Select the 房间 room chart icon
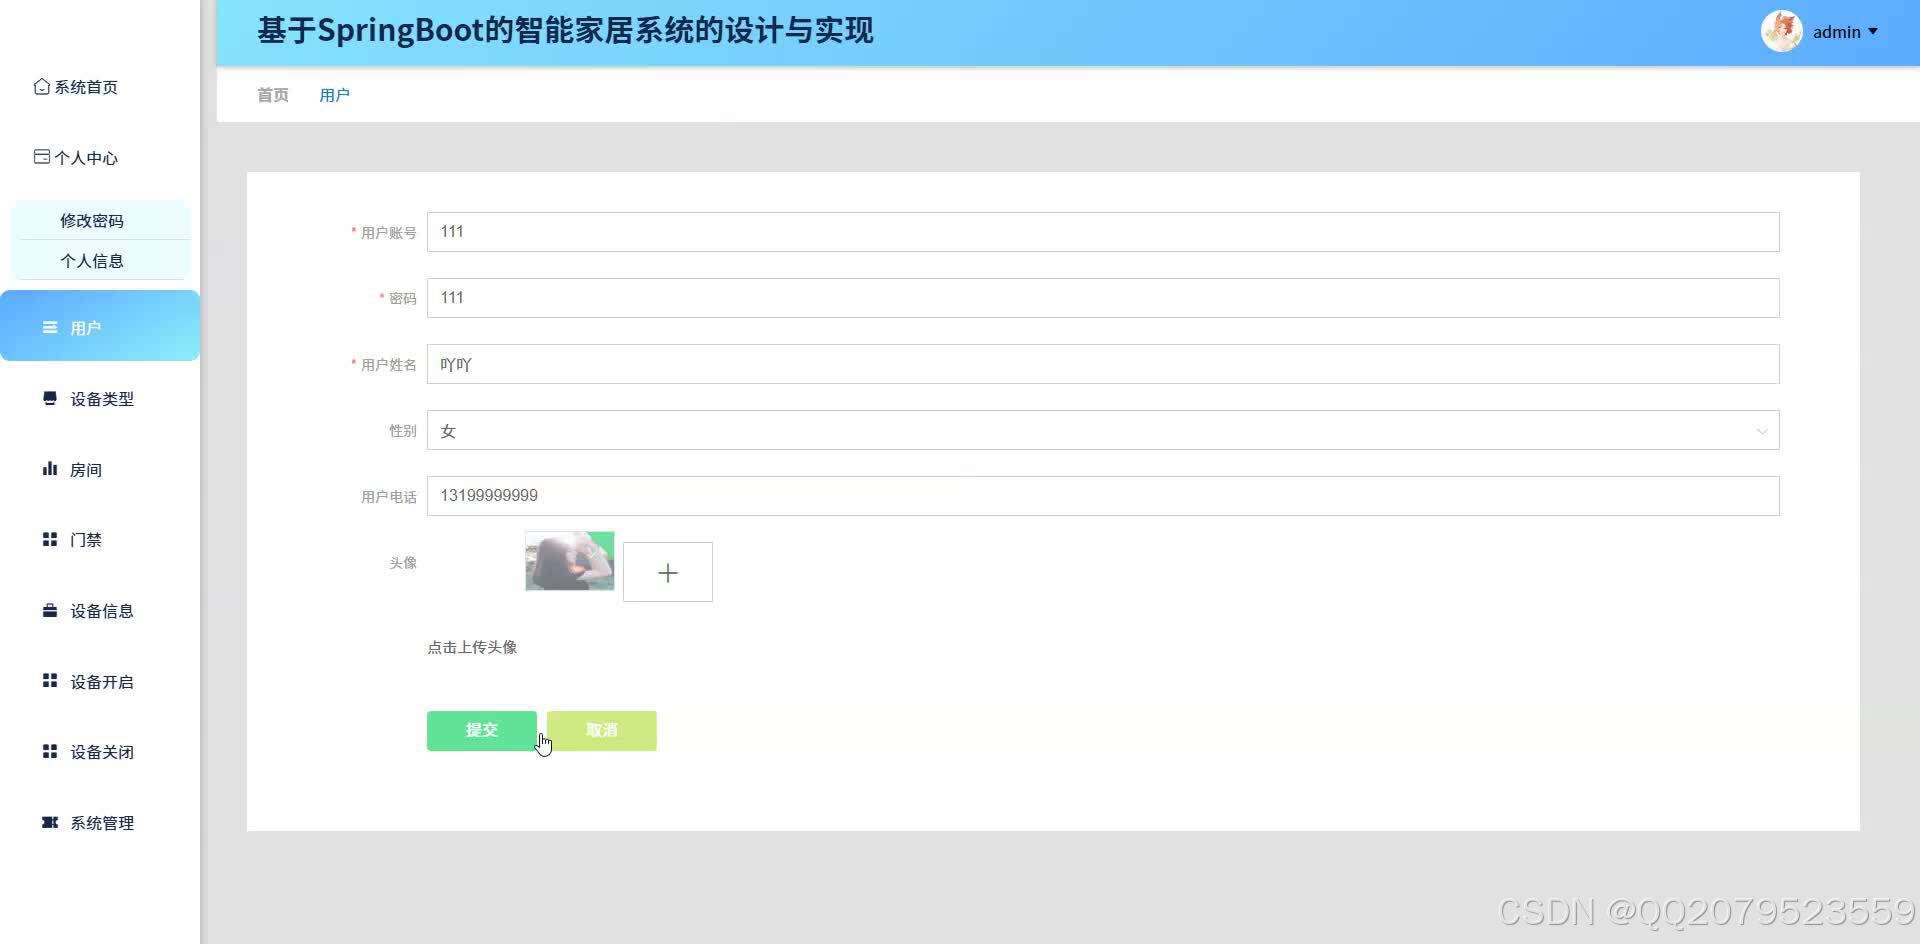Viewport: 1920px width, 944px height. tap(49, 468)
